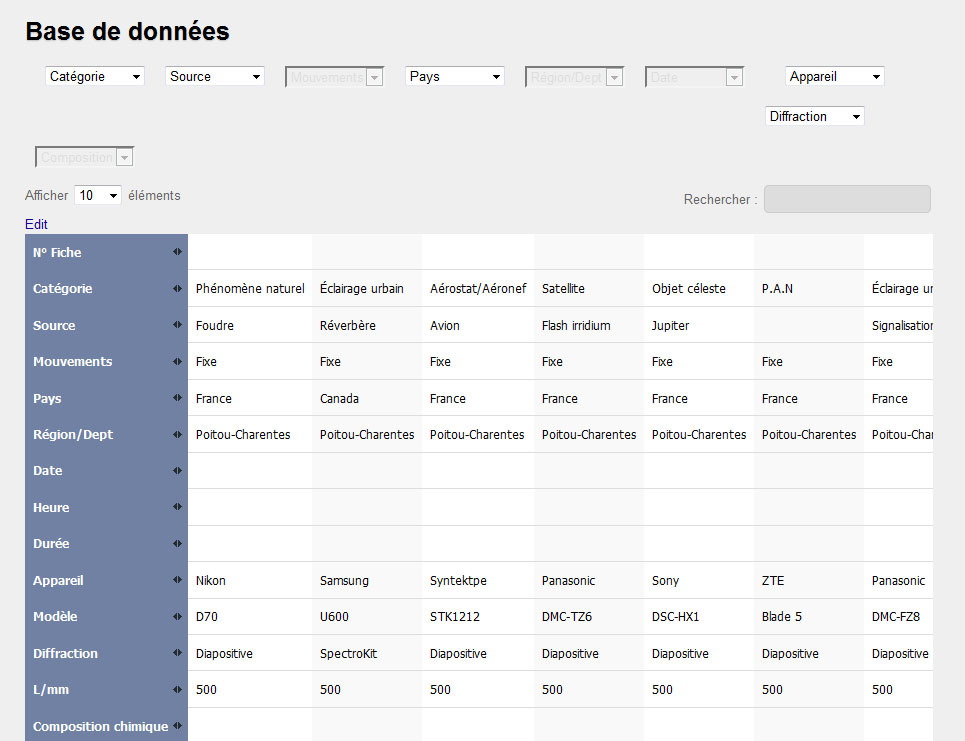Click sort arrows icon beside N° Fiche
Image resolution: width=965 pixels, height=741 pixels.
tap(177, 252)
